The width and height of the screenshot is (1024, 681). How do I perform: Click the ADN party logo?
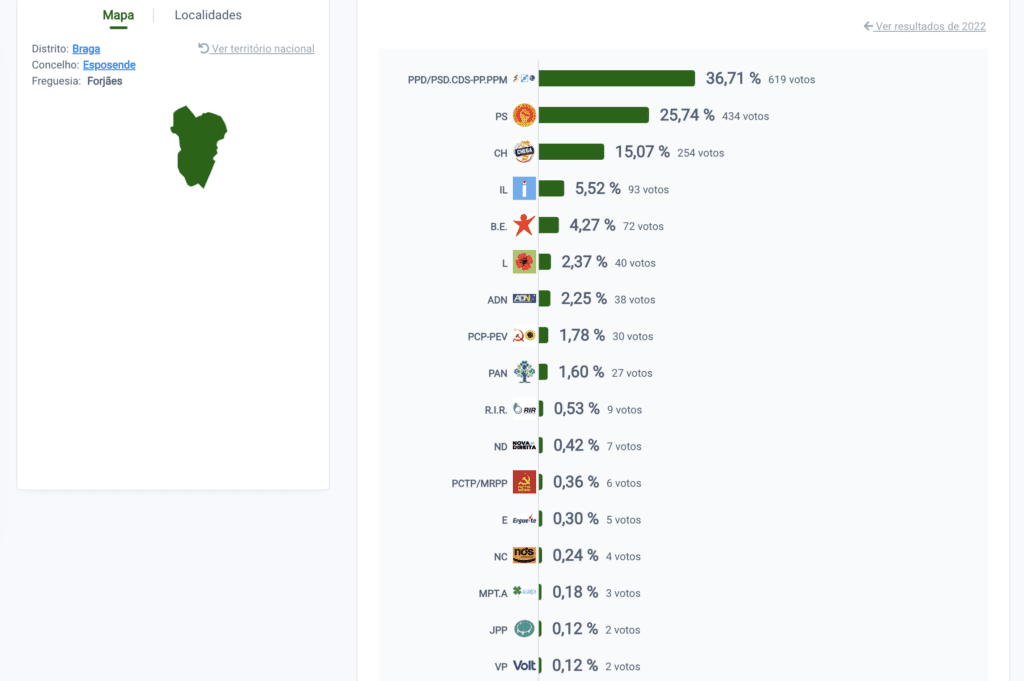[524, 298]
